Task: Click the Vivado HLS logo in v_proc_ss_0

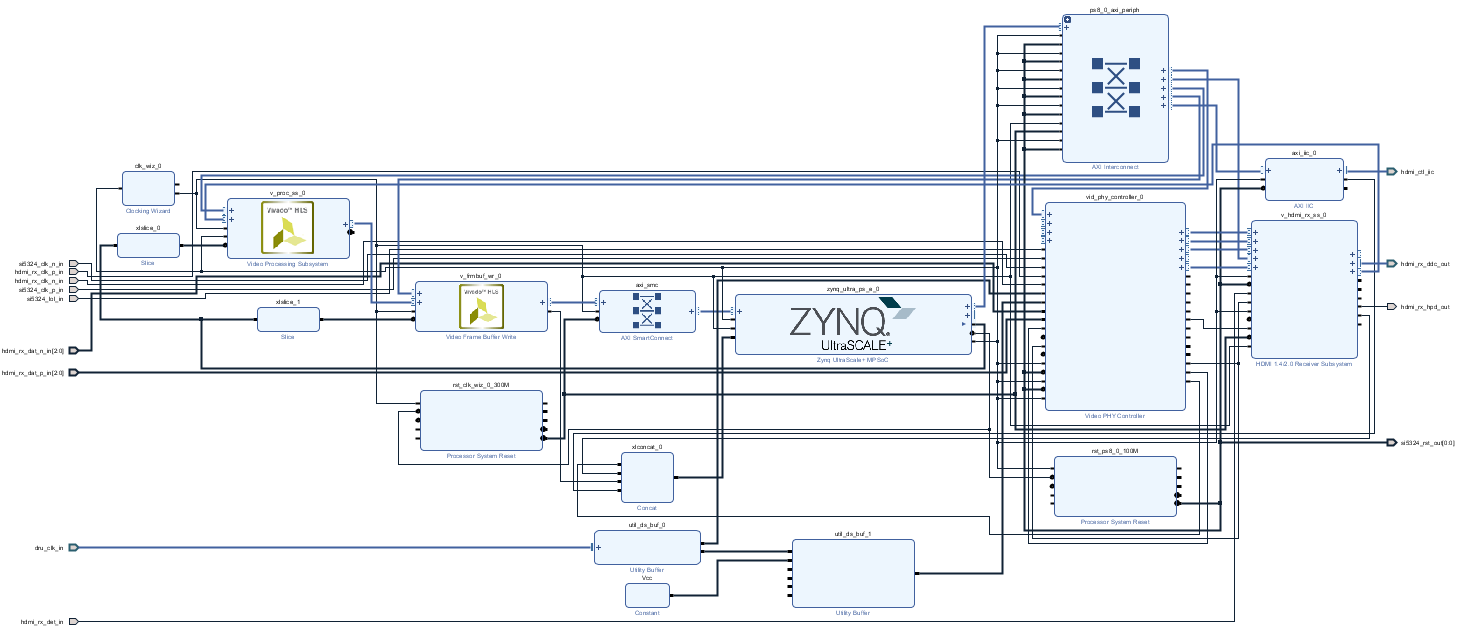Action: (290, 227)
